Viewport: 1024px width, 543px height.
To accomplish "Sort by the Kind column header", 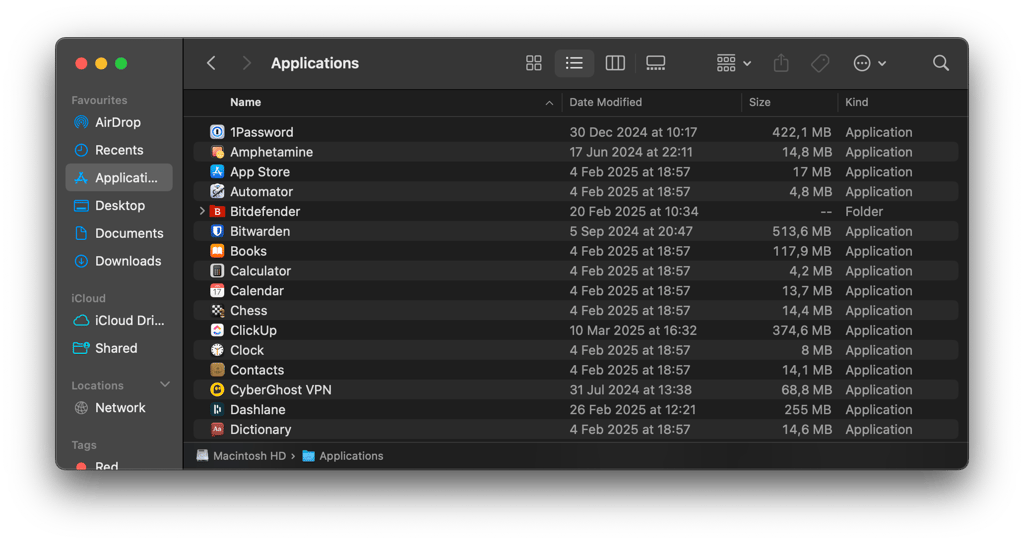I will [x=857, y=102].
